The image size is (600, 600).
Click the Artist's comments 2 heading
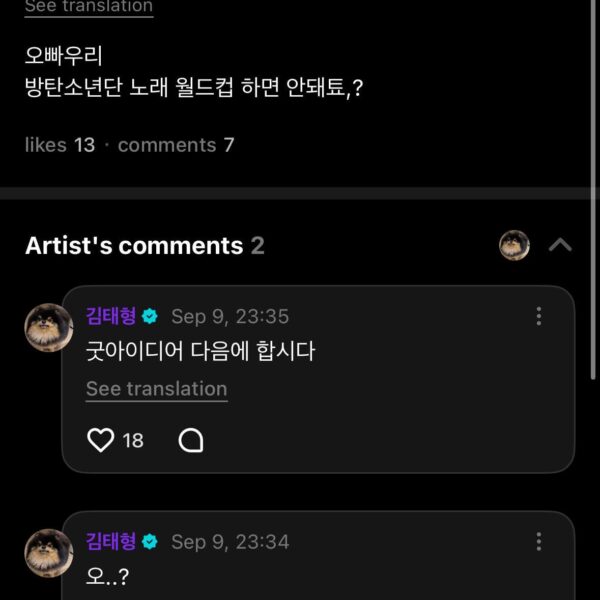144,246
